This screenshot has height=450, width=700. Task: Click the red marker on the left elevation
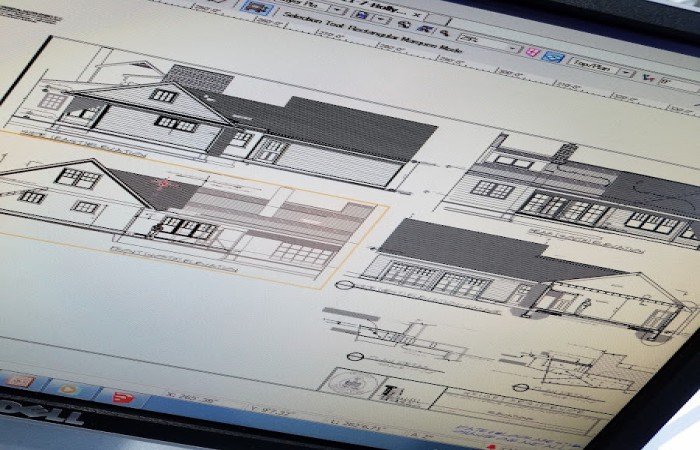[x=162, y=184]
